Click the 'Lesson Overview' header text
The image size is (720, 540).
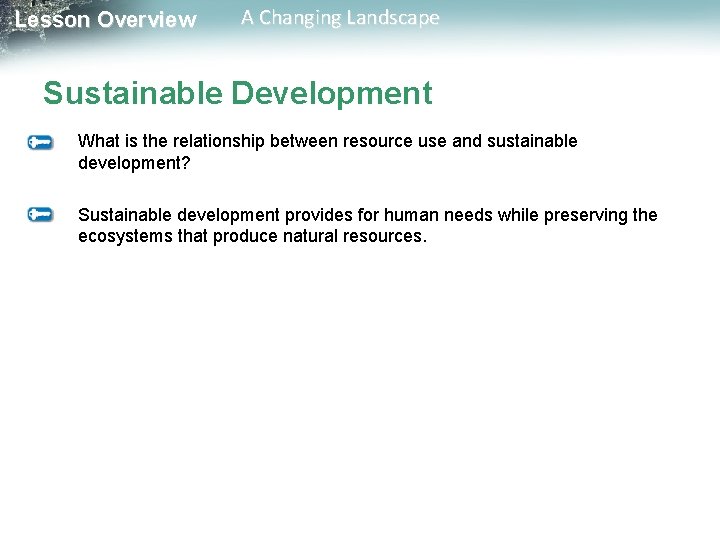106,20
